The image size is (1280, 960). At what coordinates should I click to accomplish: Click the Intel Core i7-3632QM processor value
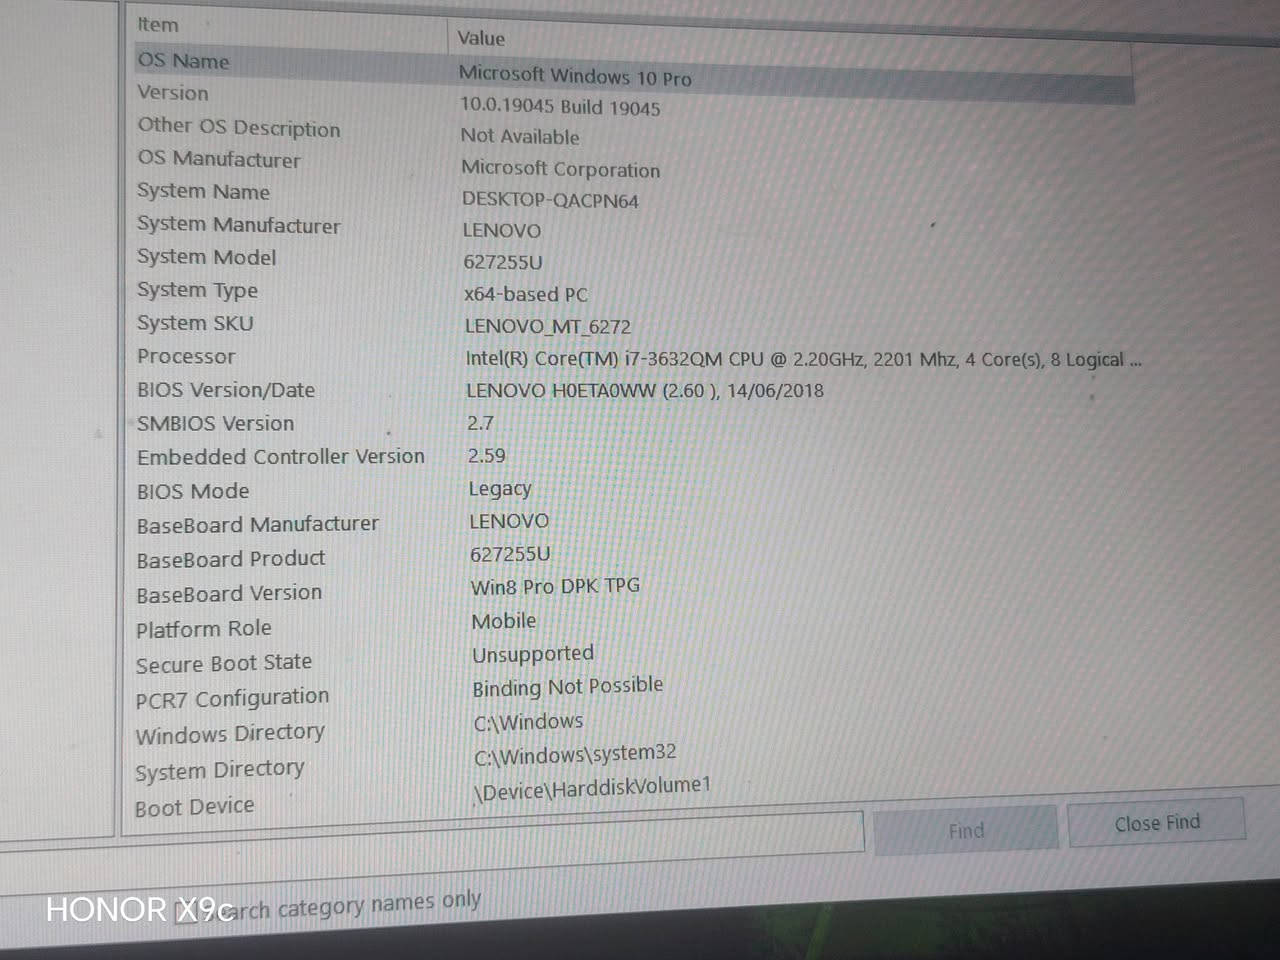point(804,359)
